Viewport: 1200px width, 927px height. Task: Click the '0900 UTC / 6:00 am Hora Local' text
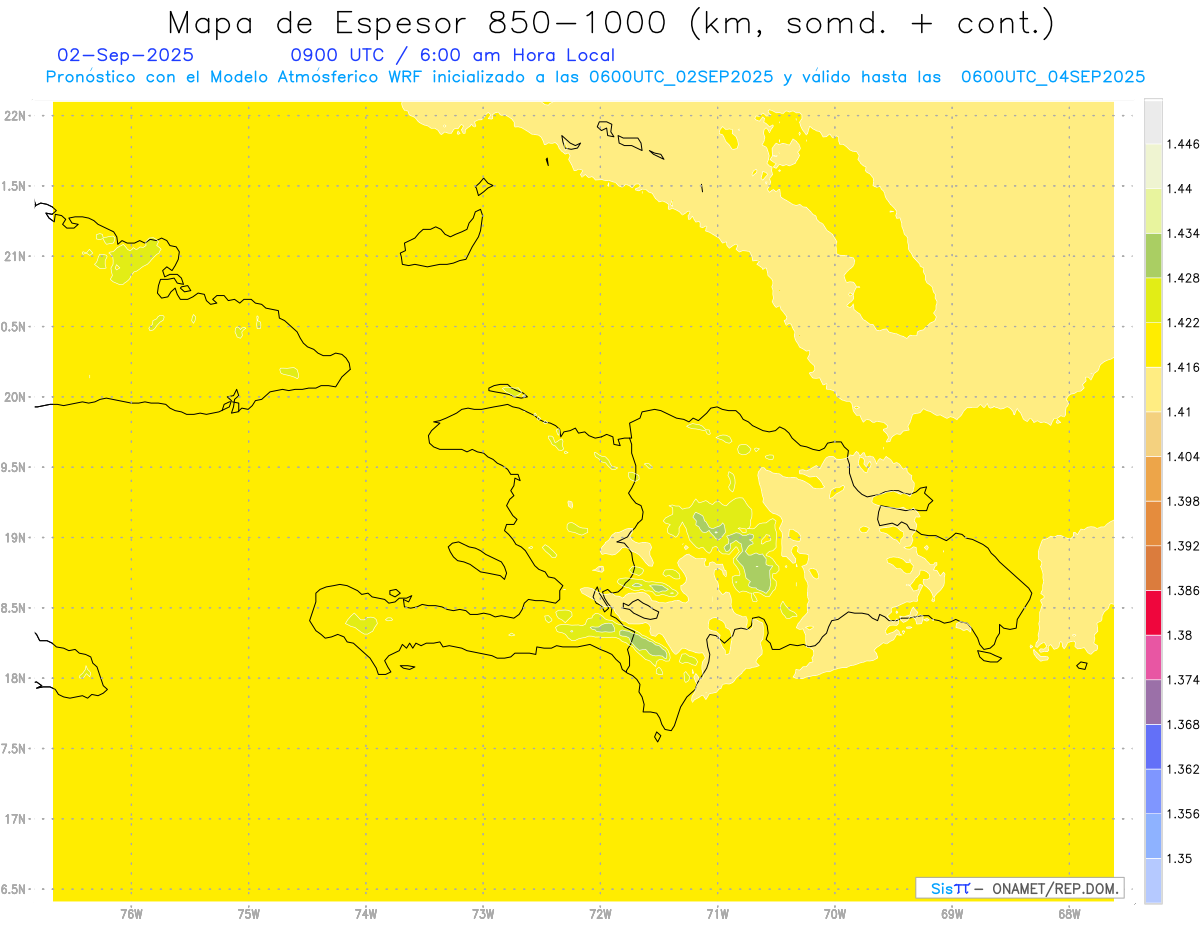coord(453,55)
